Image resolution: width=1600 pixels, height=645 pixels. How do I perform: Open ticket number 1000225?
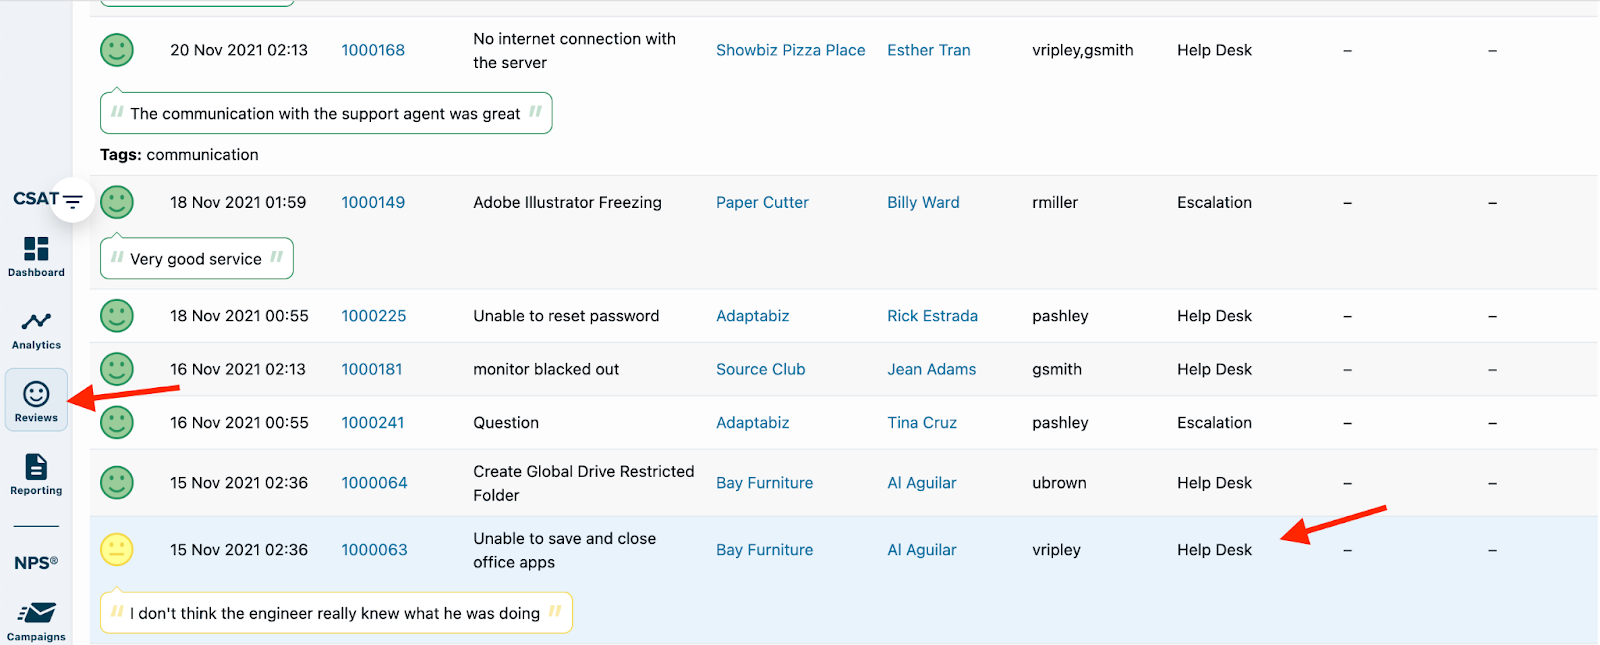point(374,316)
